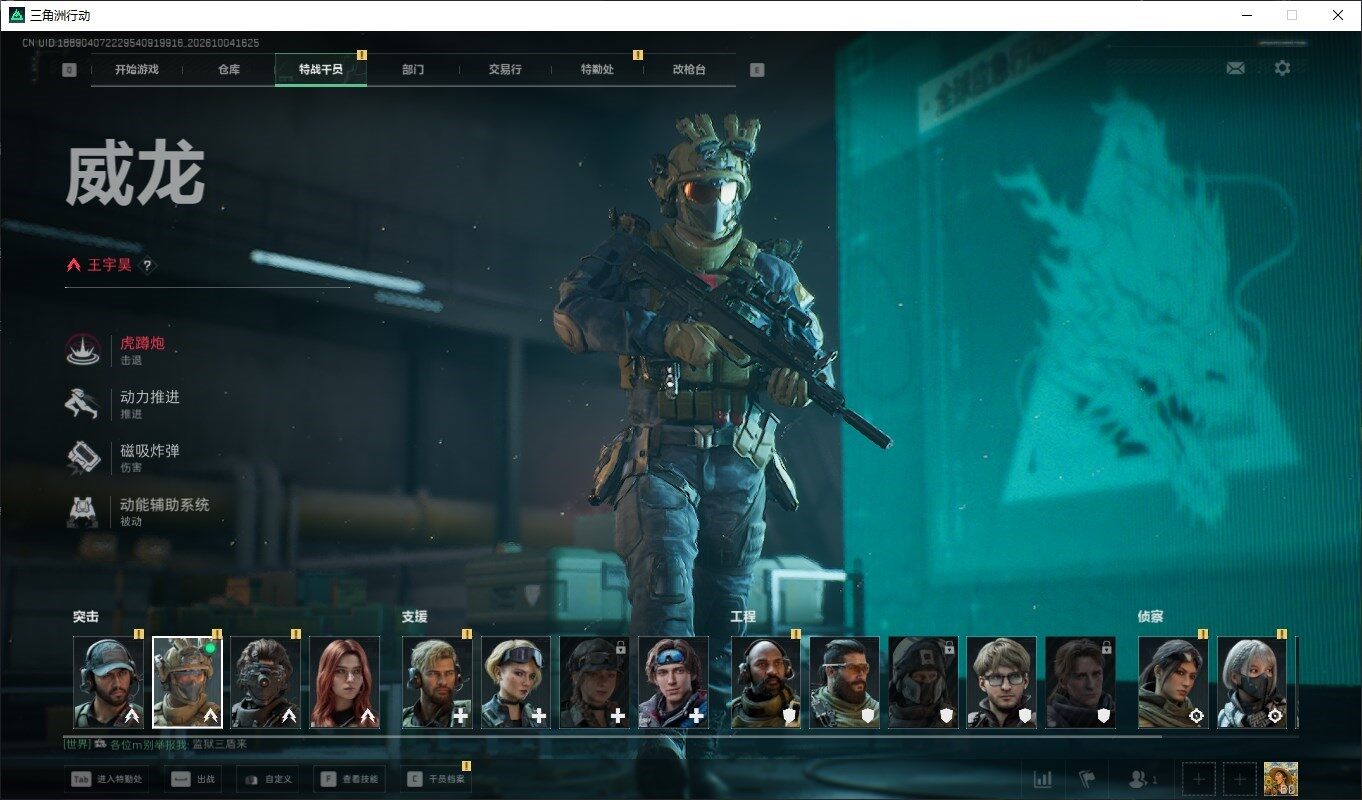Image resolution: width=1362 pixels, height=800 pixels.
Task: Select the first 支援 operator portrait
Action: click(x=437, y=682)
